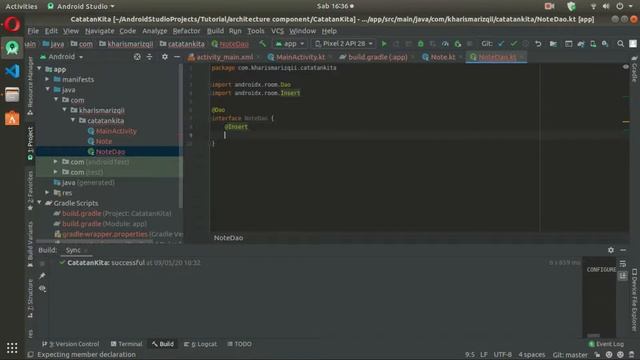This screenshot has width=640, height=360.
Task: Toggle the Z: Structure side panel
Action: (30, 298)
